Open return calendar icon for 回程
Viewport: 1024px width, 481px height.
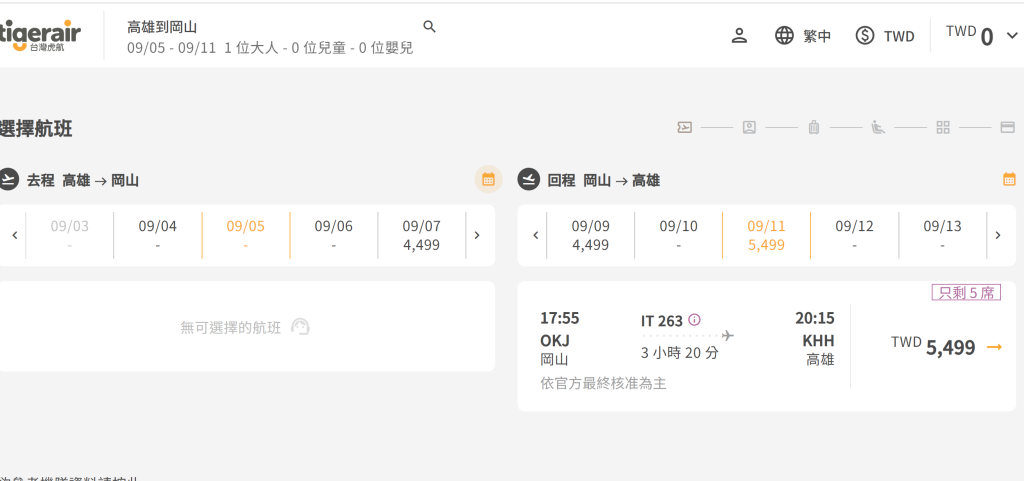click(1009, 179)
